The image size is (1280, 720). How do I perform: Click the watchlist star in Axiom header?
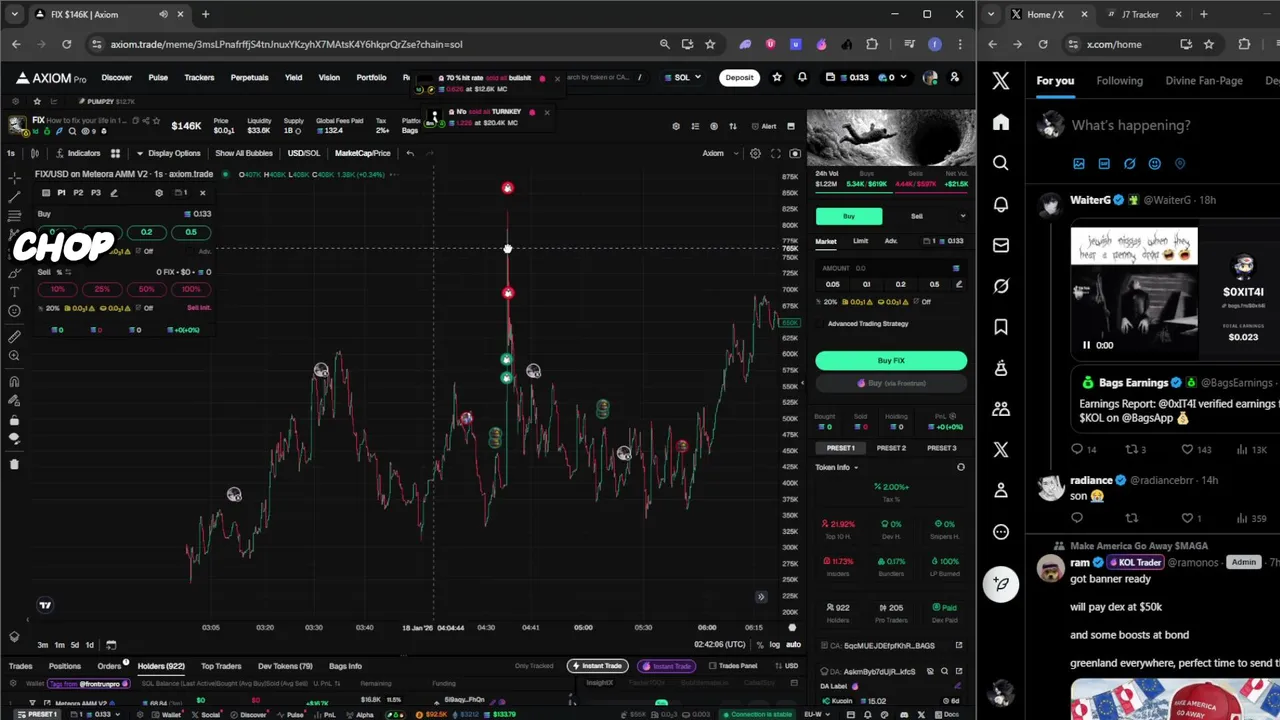coord(777,77)
